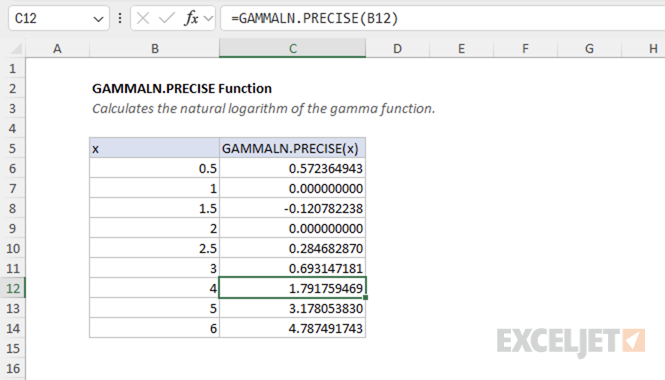Select column G header
The image size is (665, 380).
[x=590, y=49]
